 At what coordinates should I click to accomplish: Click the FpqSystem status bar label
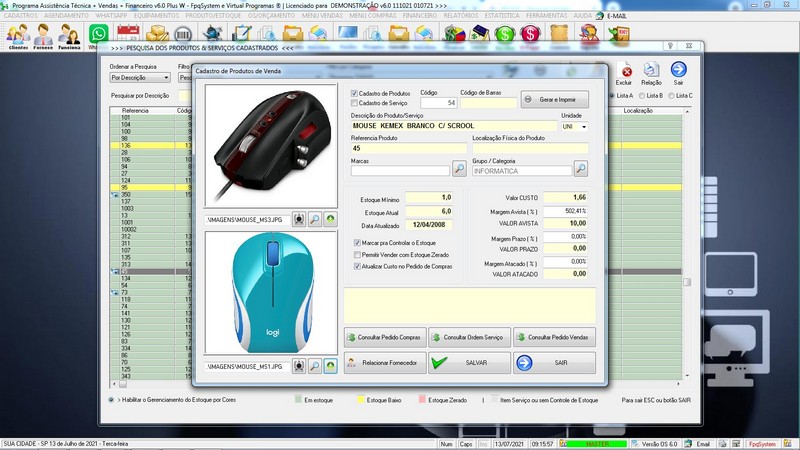[x=762, y=444]
